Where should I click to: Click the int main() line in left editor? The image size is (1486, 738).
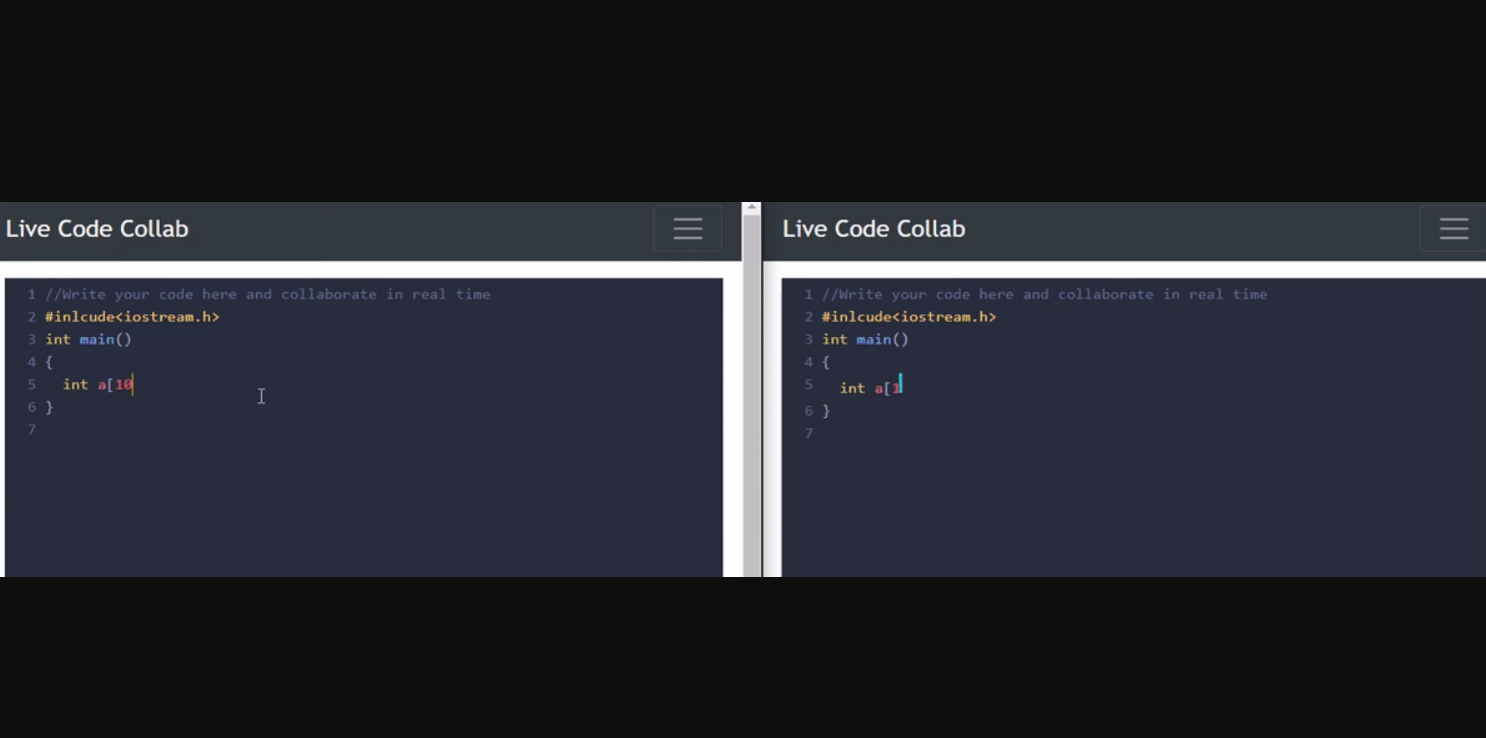click(88, 340)
